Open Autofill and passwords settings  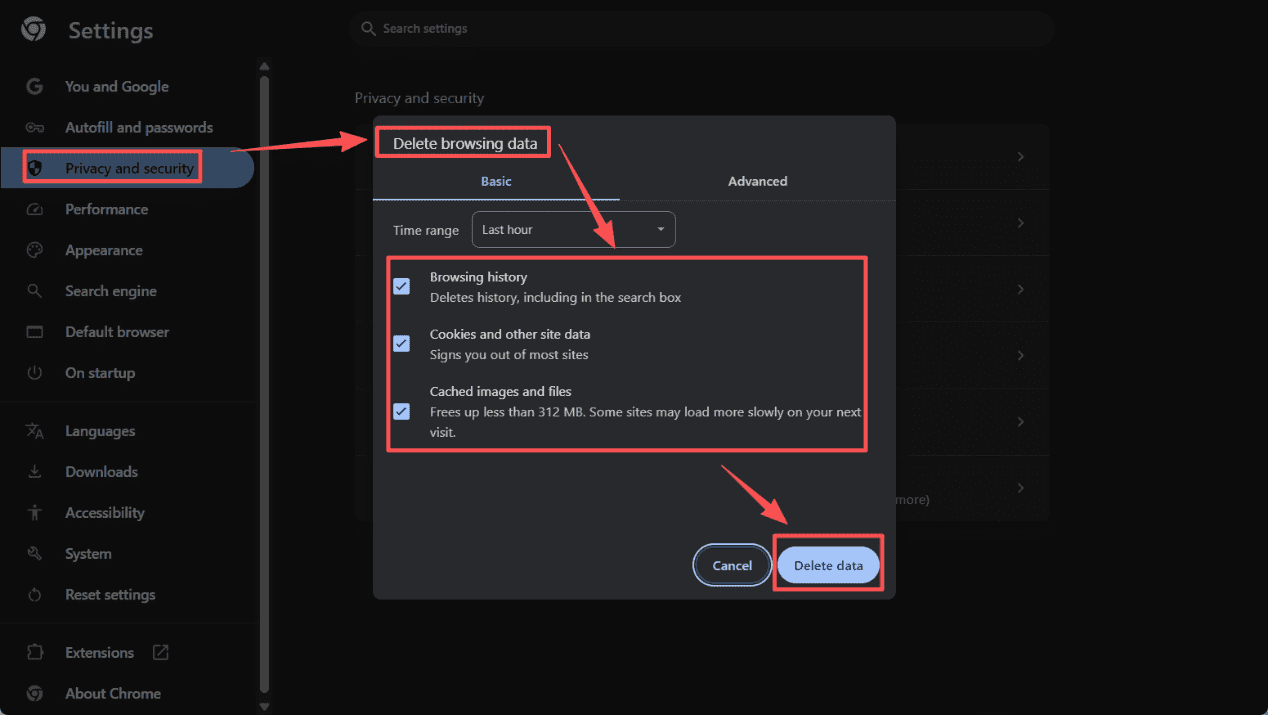point(35,127)
